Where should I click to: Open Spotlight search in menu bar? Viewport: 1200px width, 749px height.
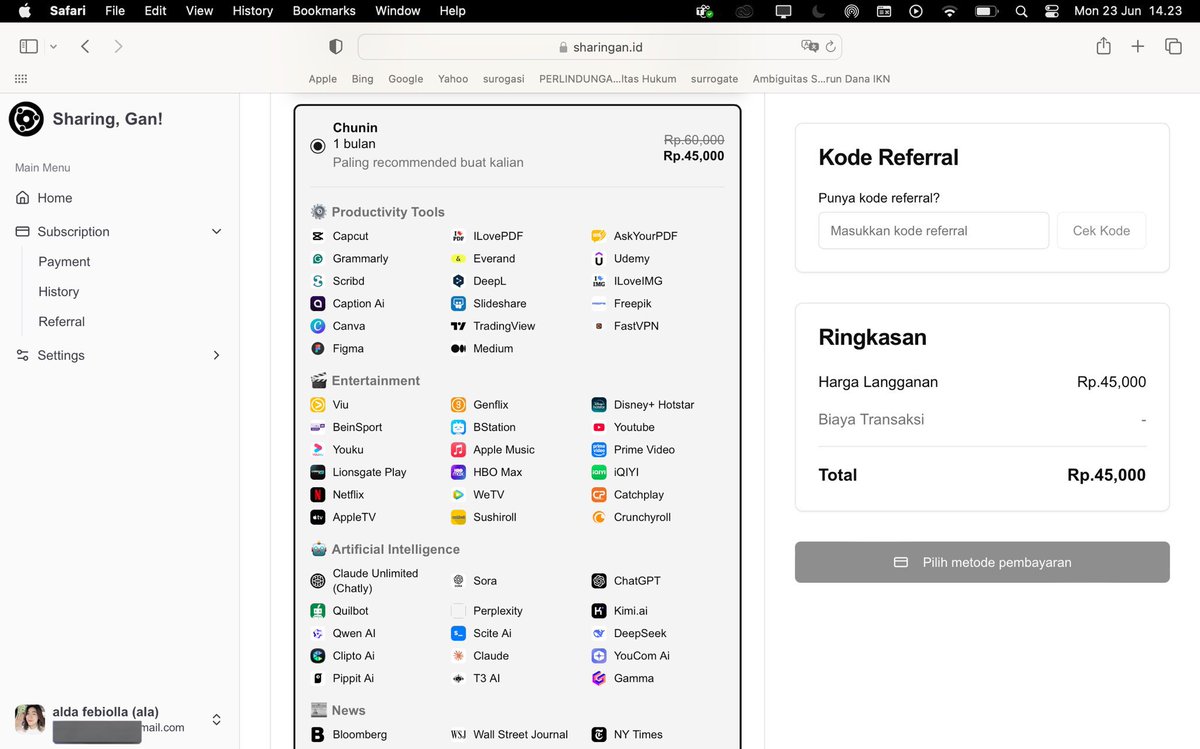1020,11
